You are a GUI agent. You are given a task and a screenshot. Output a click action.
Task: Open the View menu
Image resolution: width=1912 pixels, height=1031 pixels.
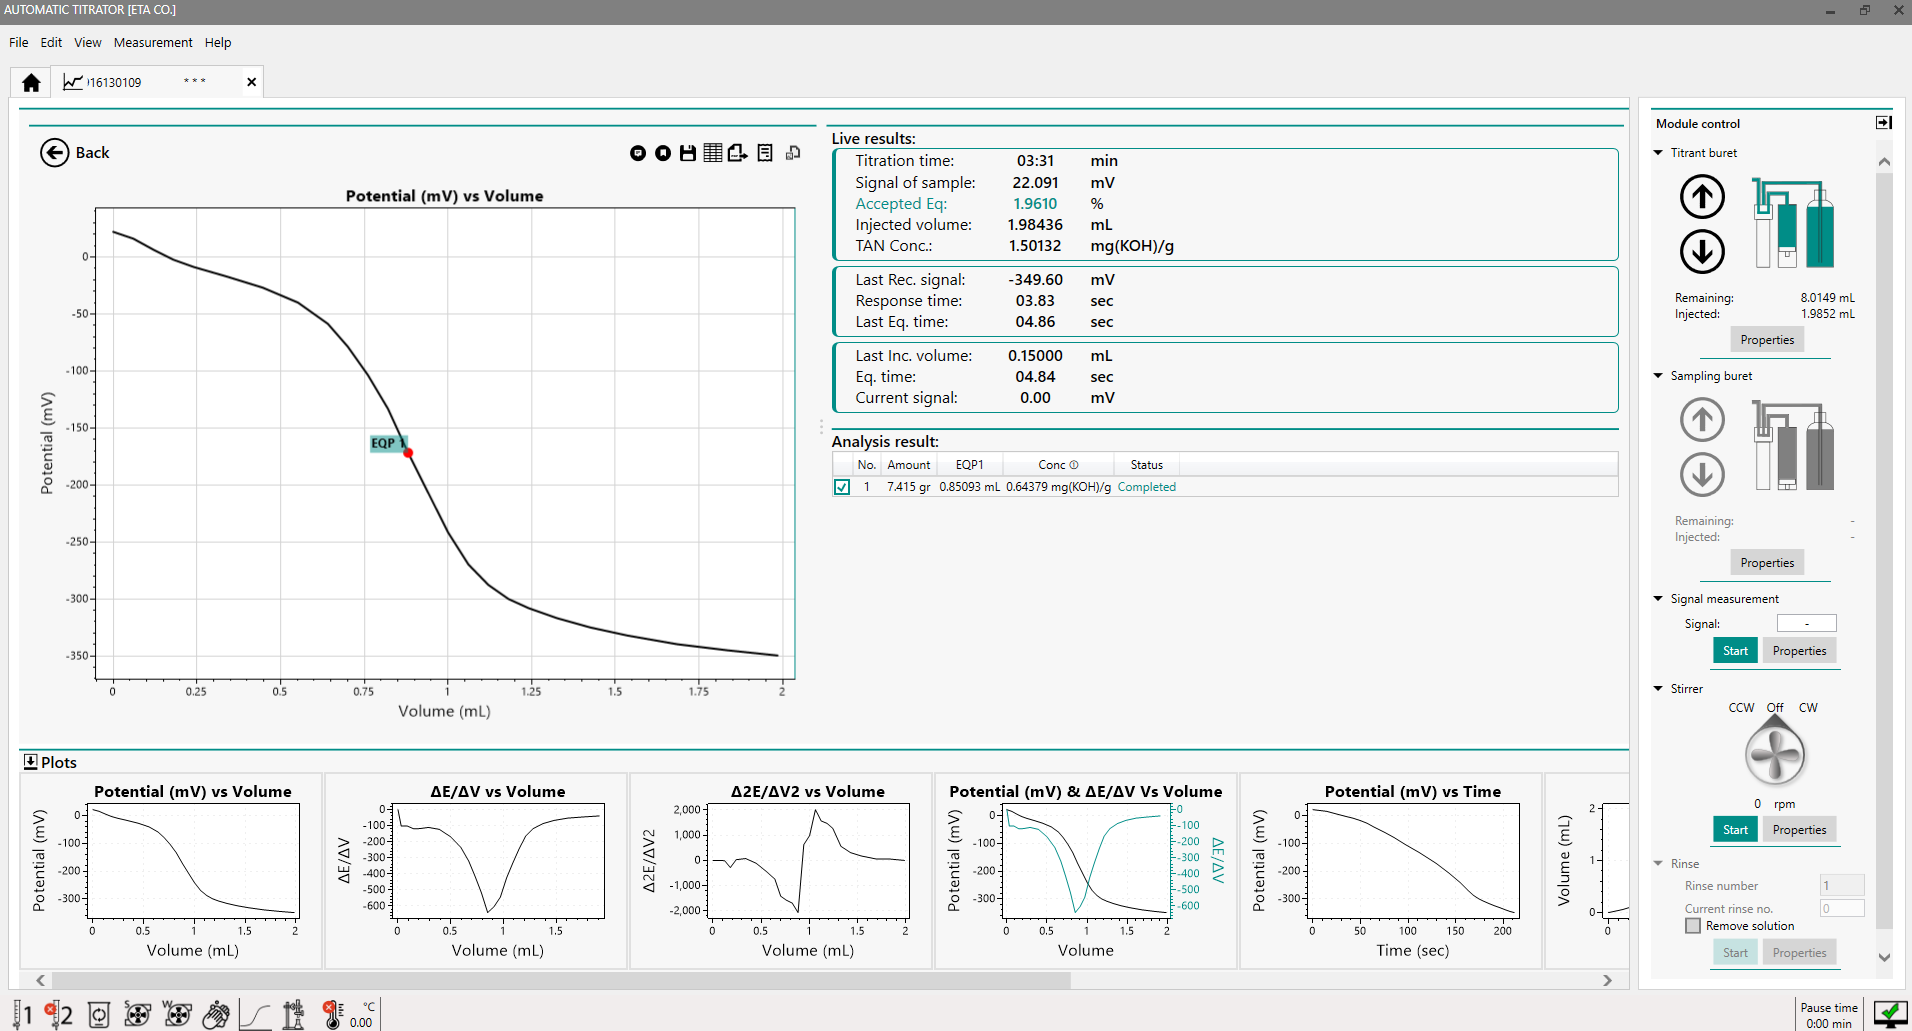[87, 42]
